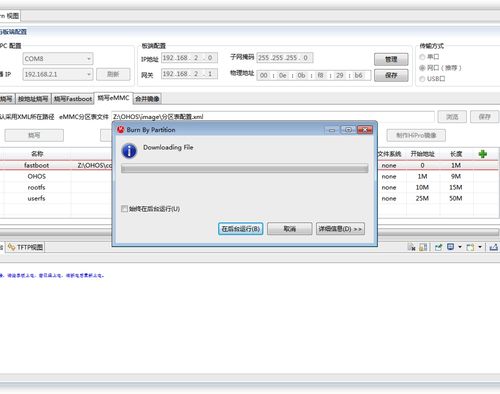Click the eMMC partition table file path field
500x394 pixels.
[x=273, y=117]
